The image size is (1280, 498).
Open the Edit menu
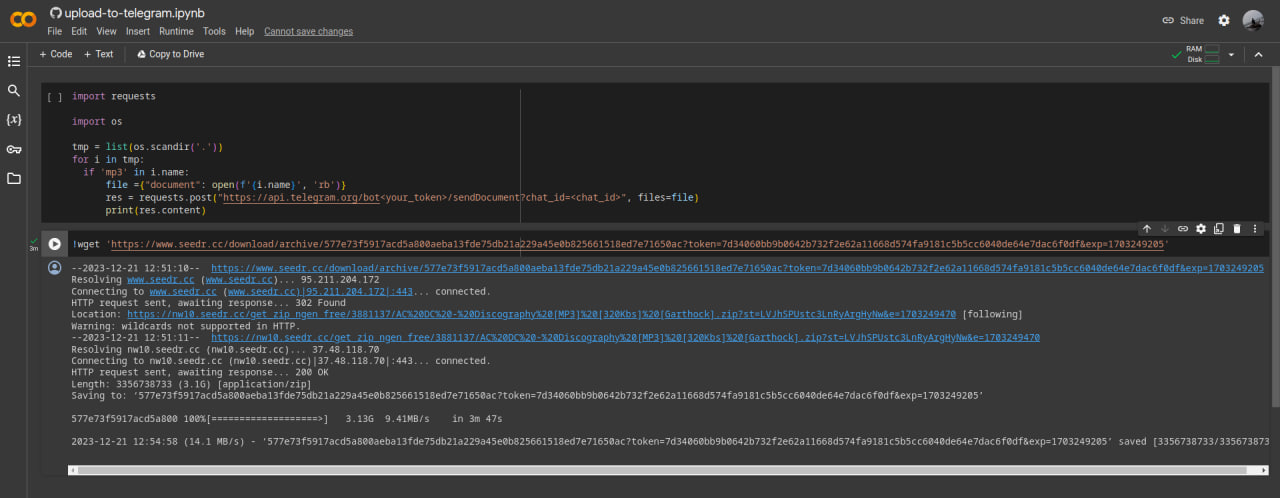(x=79, y=32)
